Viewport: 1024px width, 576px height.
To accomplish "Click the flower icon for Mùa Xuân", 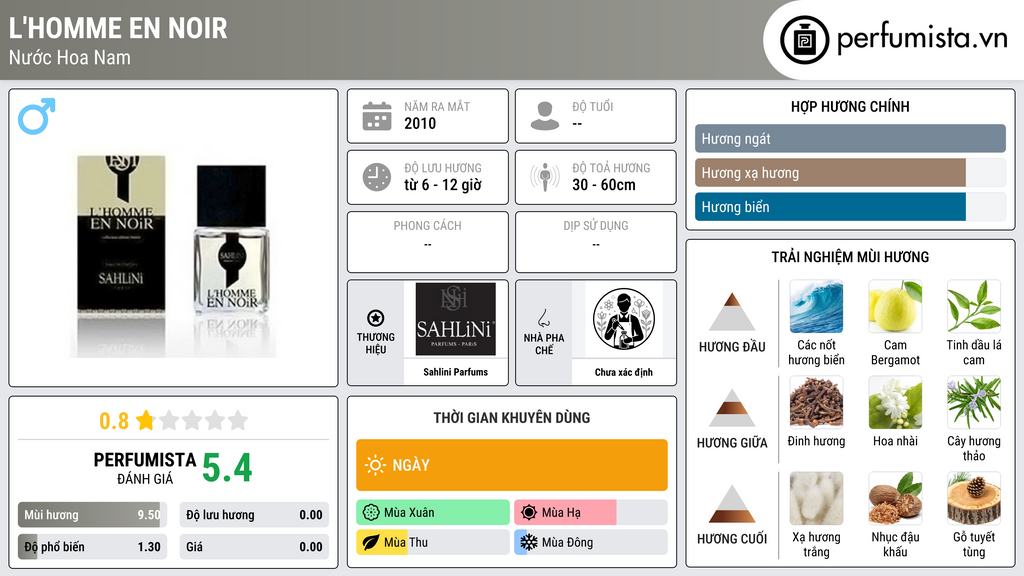I will click(x=371, y=513).
